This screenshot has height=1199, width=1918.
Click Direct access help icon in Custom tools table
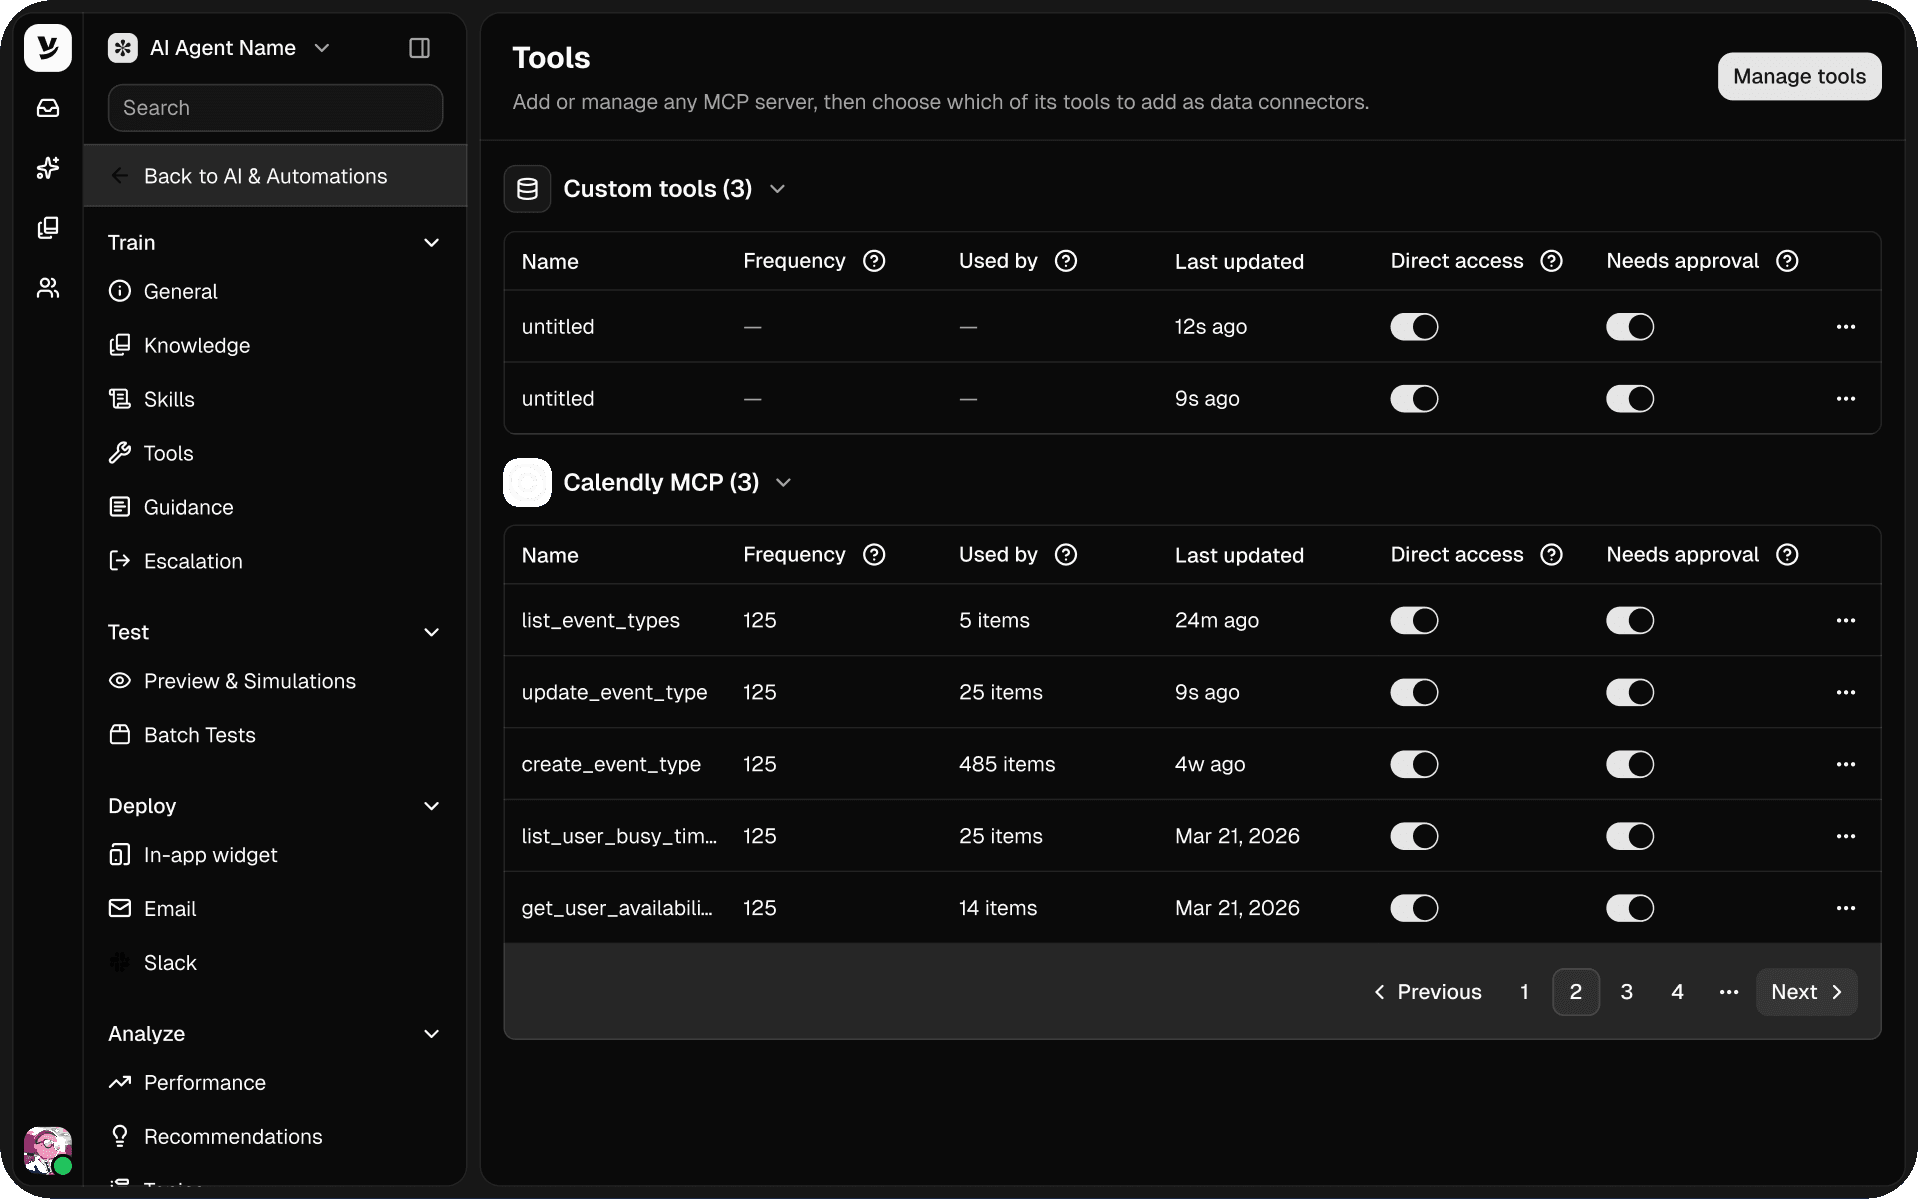coord(1551,261)
